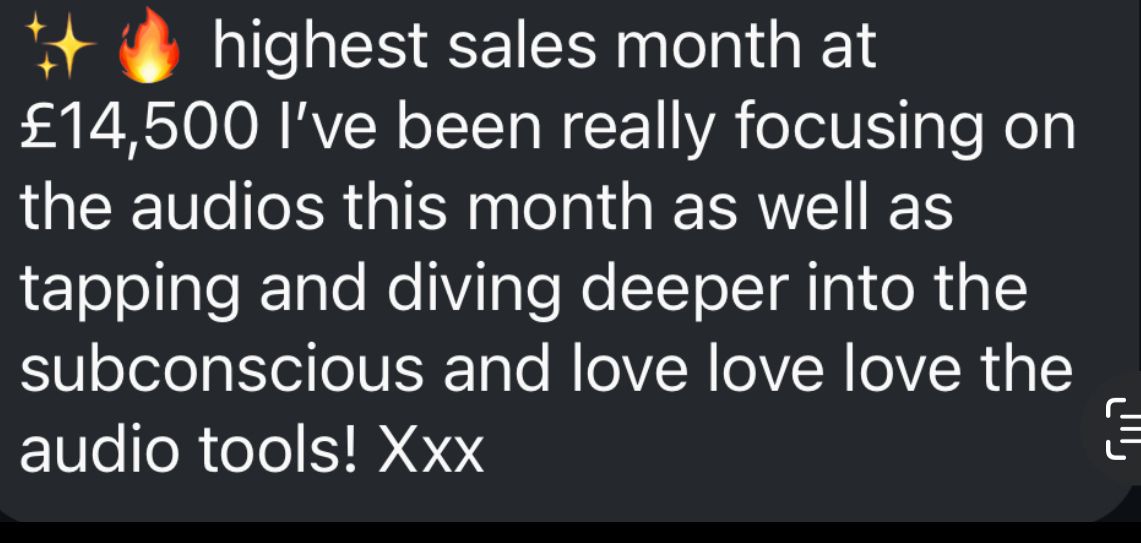Click the black strip below the message bubble
This screenshot has width=1141, height=543.
570,533
